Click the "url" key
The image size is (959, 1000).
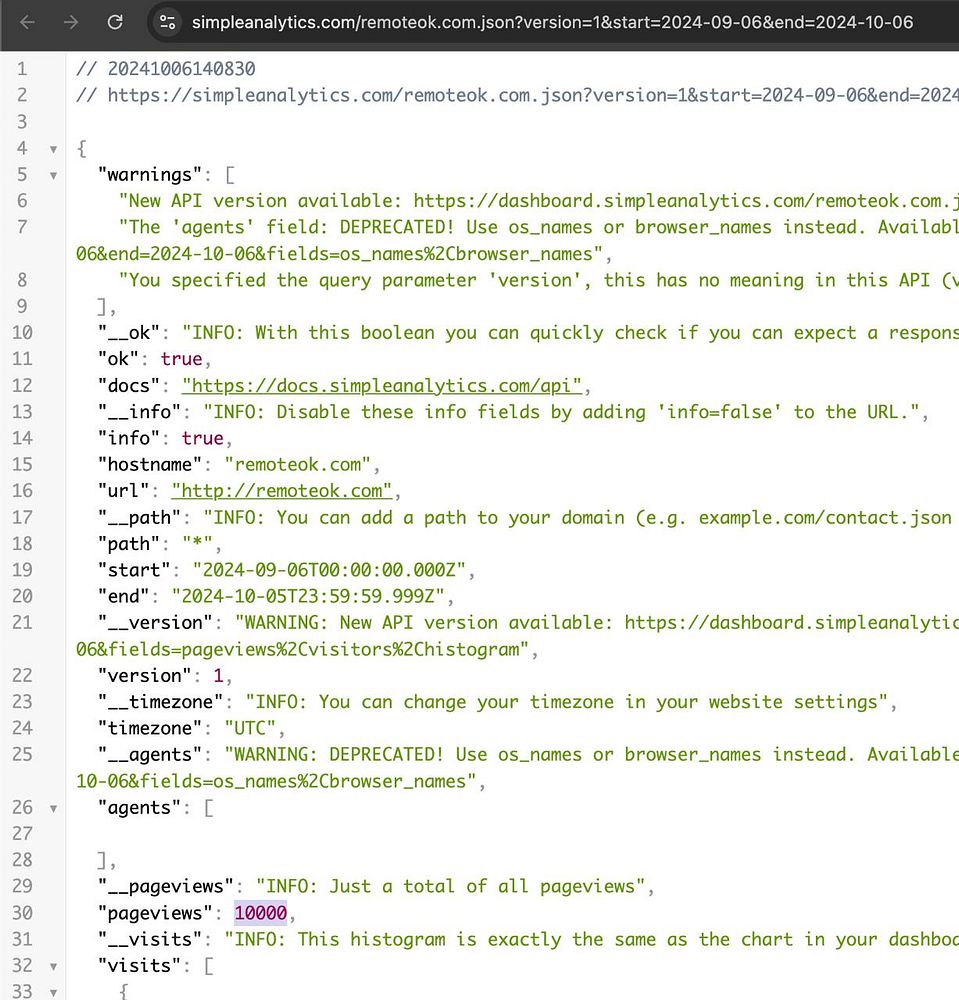(x=123, y=491)
